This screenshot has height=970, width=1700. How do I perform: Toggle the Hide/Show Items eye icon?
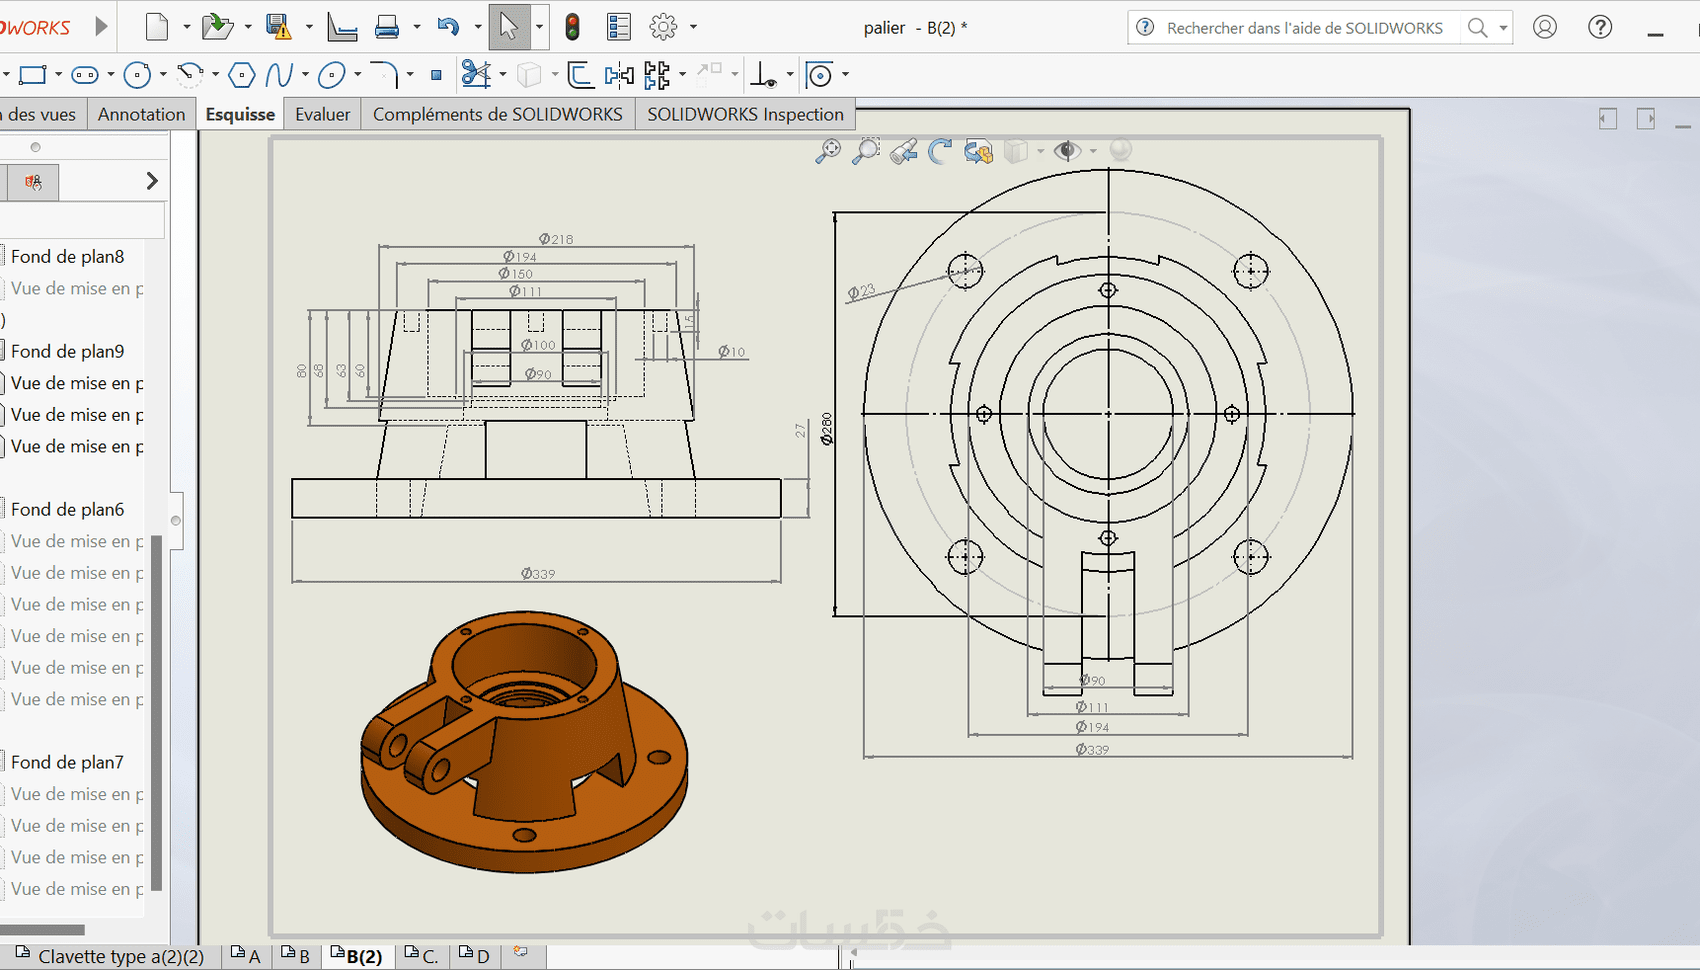pyautogui.click(x=1067, y=151)
